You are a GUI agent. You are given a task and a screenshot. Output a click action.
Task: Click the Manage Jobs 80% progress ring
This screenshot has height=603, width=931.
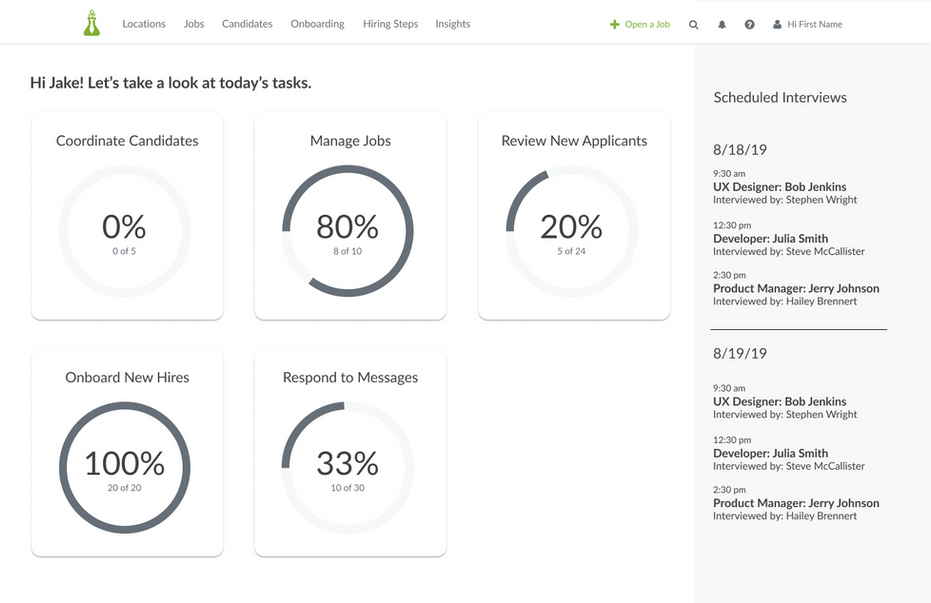(348, 231)
